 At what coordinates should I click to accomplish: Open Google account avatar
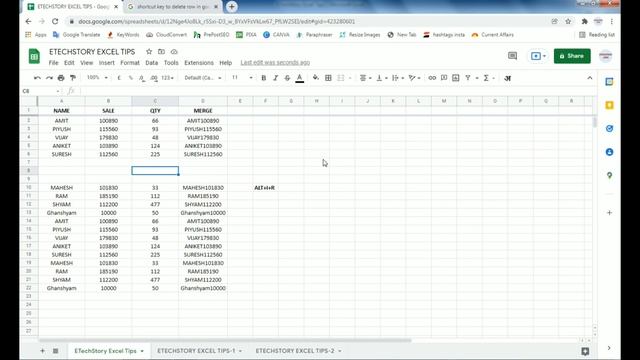606,56
